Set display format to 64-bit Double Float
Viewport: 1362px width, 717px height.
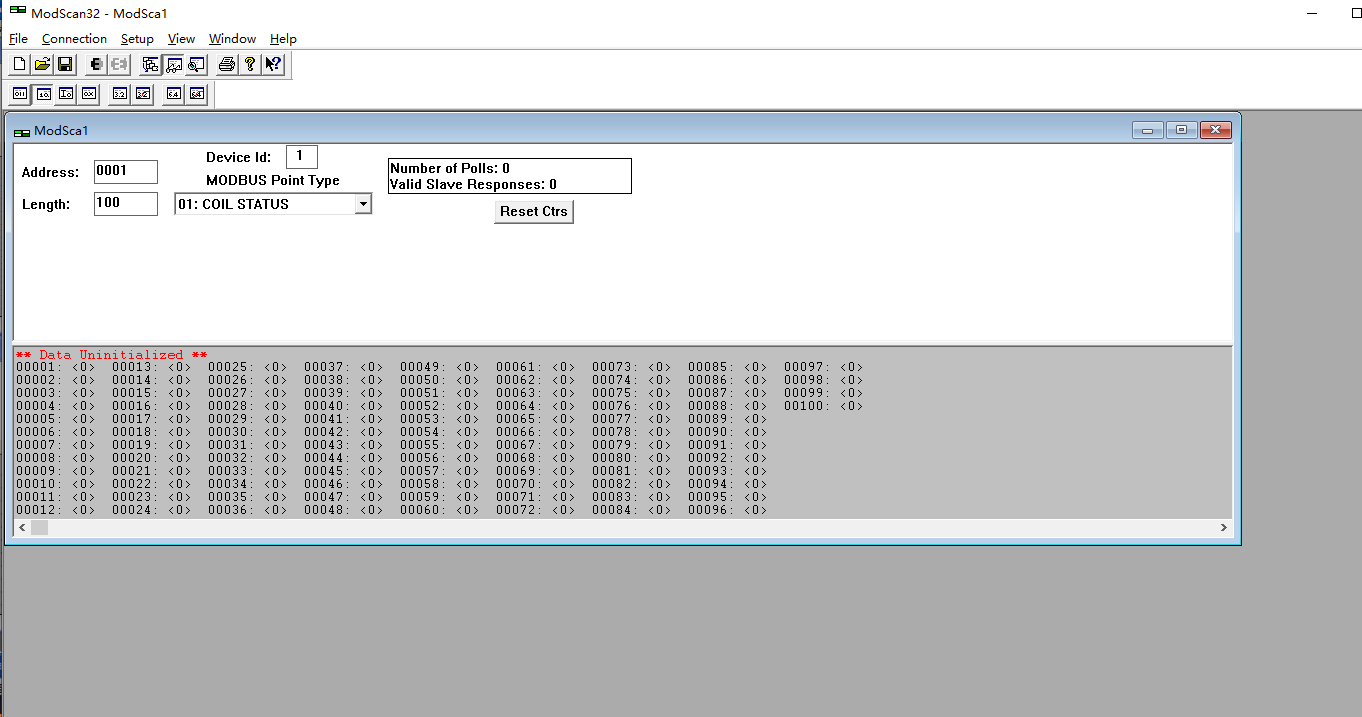pyautogui.click(x=174, y=94)
